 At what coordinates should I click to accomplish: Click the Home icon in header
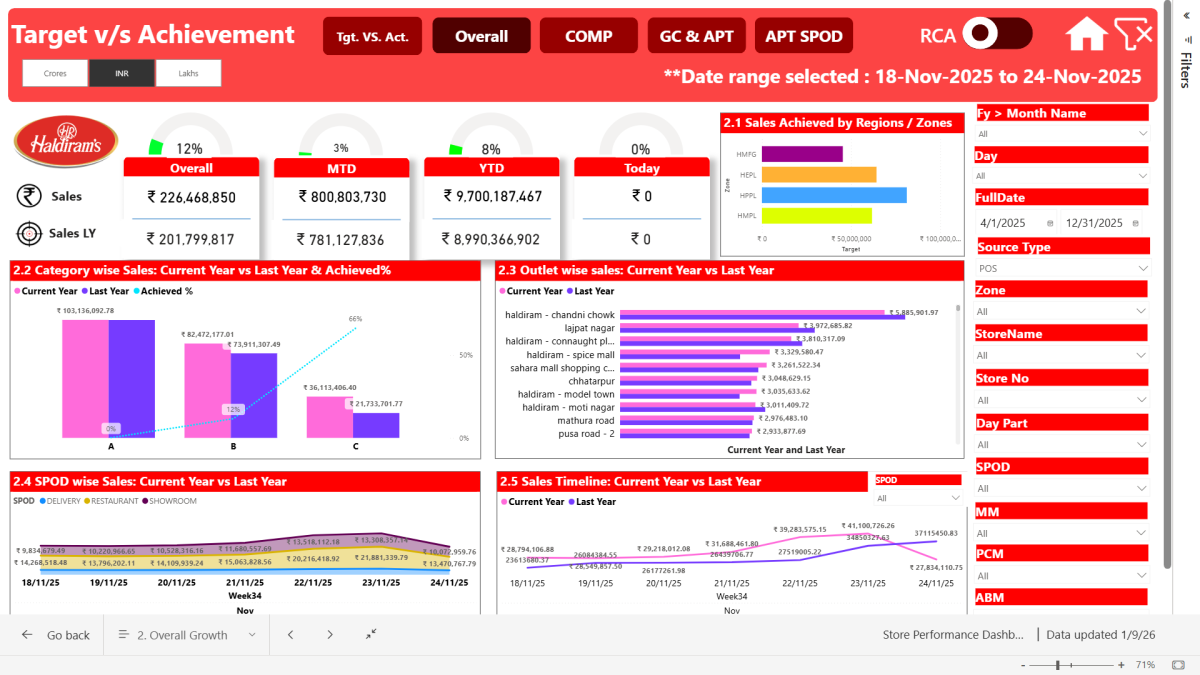click(x=1086, y=34)
